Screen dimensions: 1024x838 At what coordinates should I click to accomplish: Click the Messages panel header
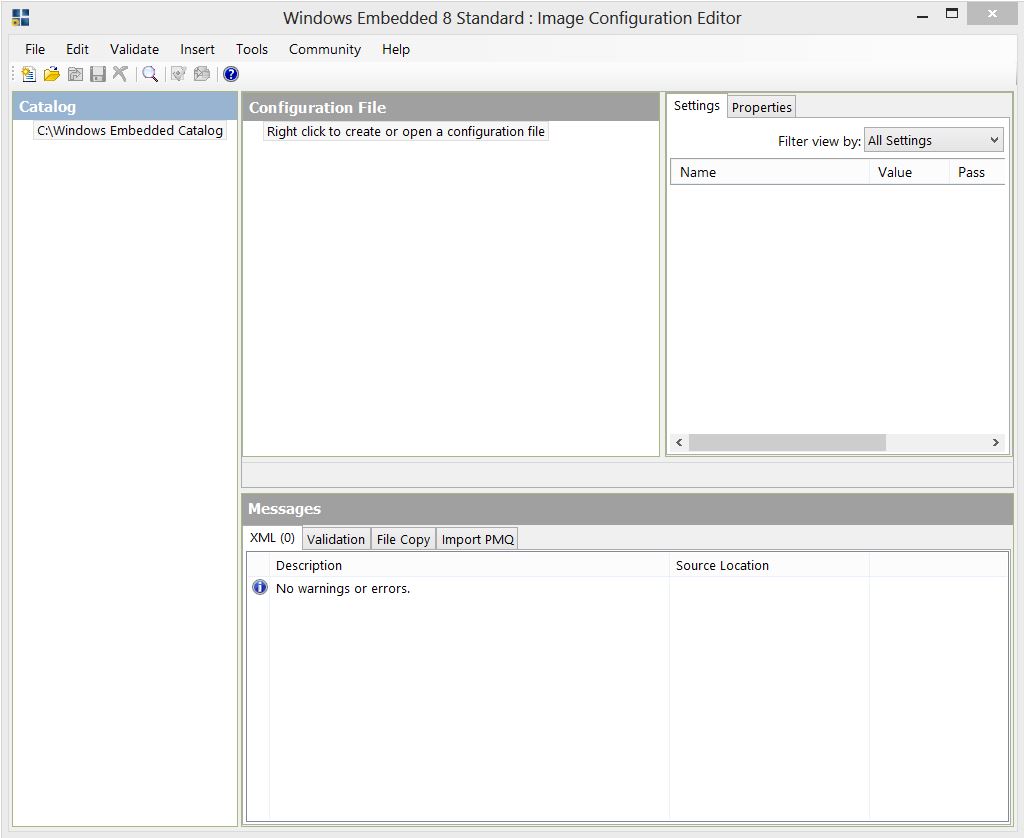tap(627, 509)
